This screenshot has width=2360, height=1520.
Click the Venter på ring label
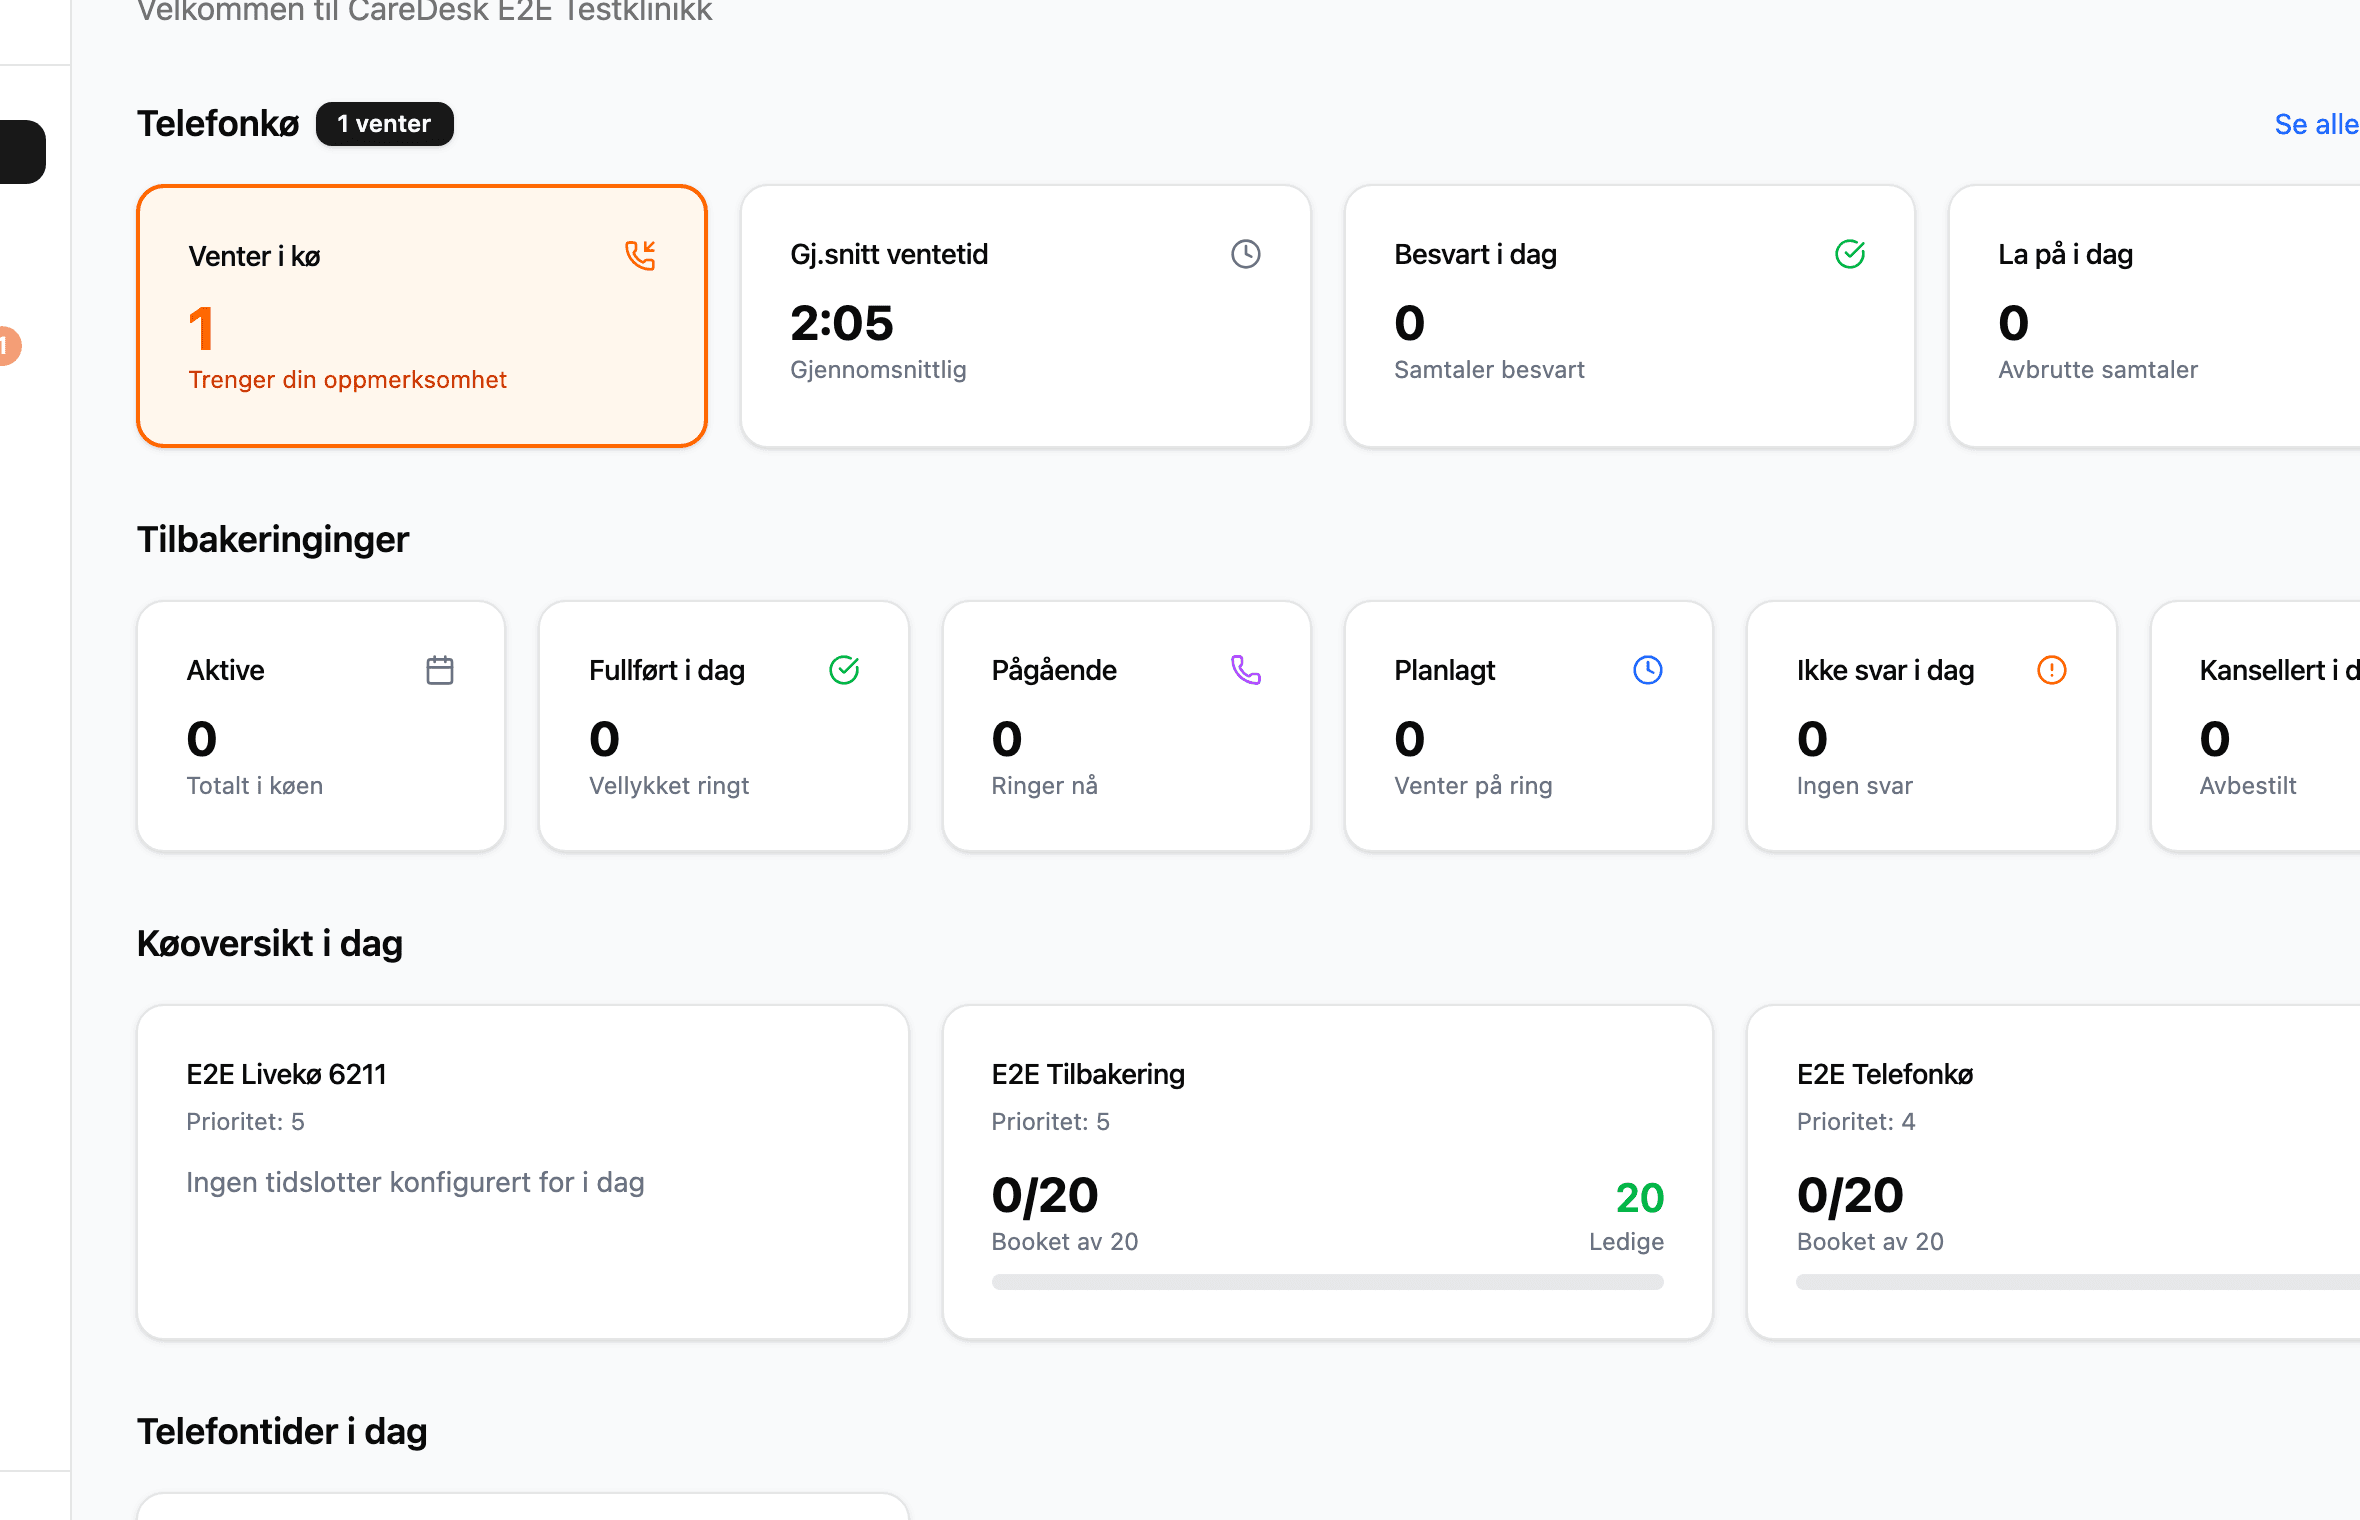[1474, 786]
